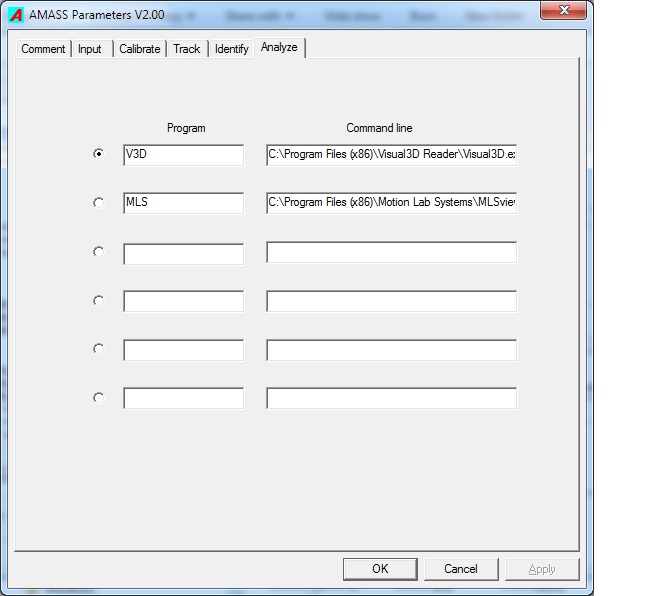Select the last row's radio button
652x596 pixels.
coord(98,397)
